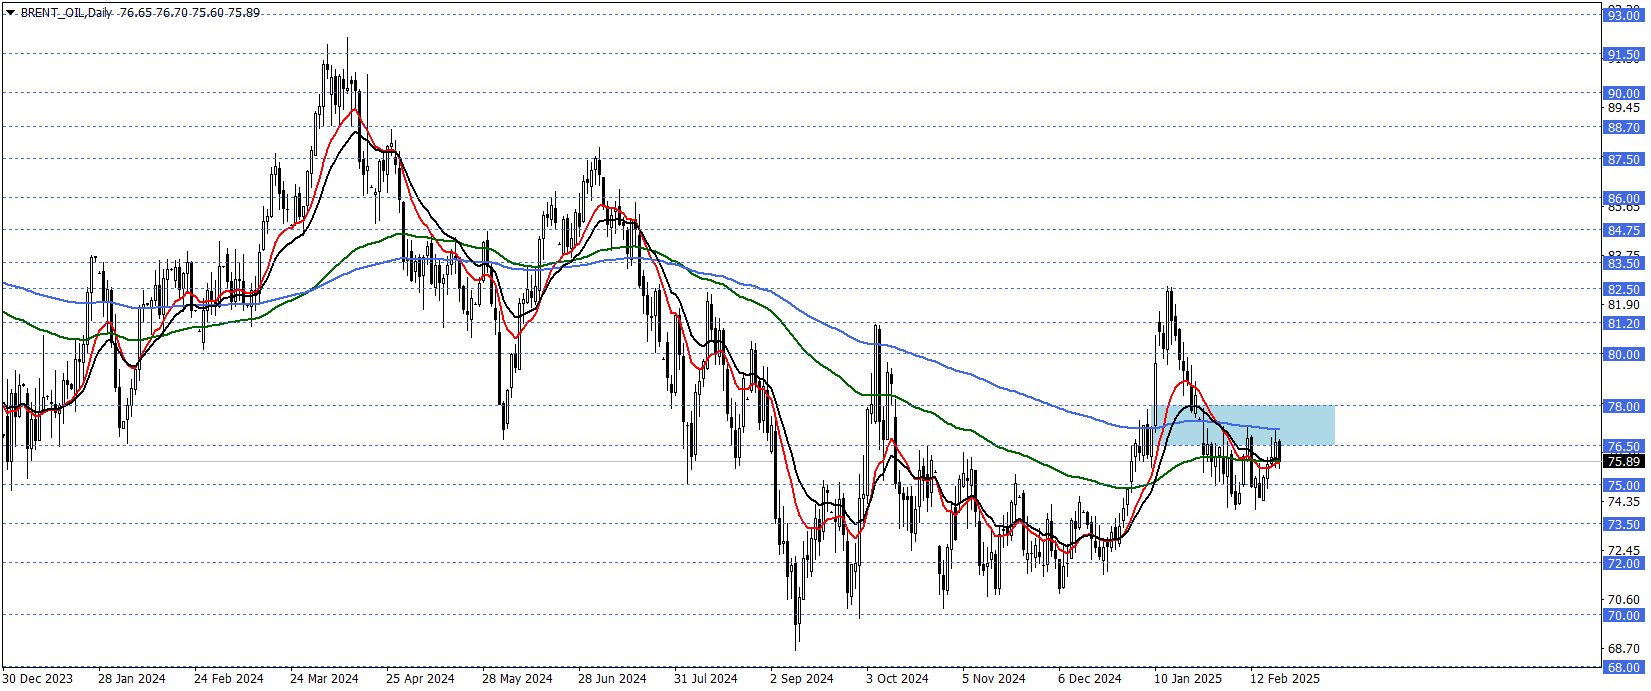This screenshot has width=1651, height=691.
Task: Click the 5 Nov 2024 date label
Action: 994,678
